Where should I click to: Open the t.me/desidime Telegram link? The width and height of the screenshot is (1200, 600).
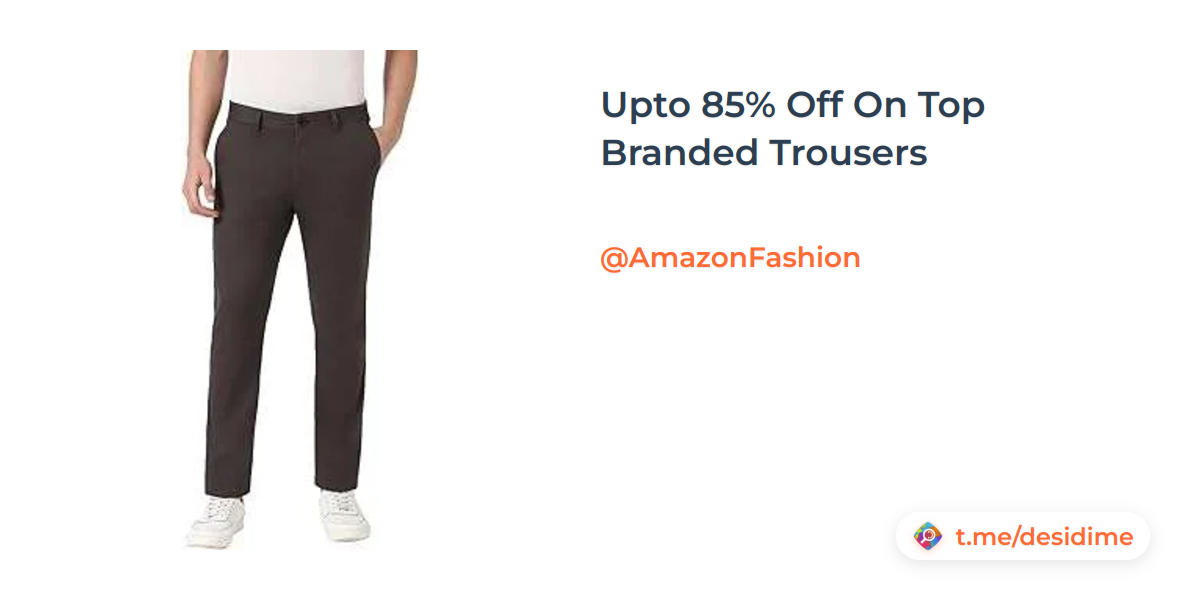(x=1044, y=537)
